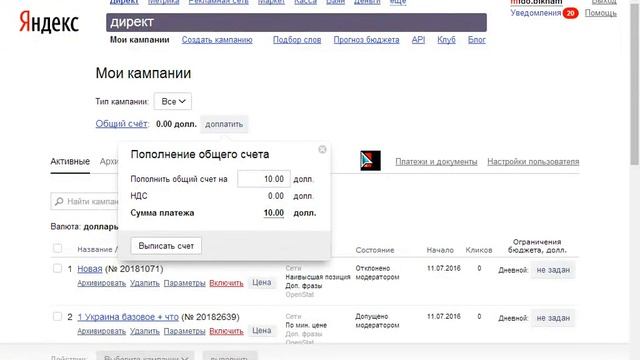Click the Помощь link
Viewport: 640px width, 360px height.
(600, 13)
